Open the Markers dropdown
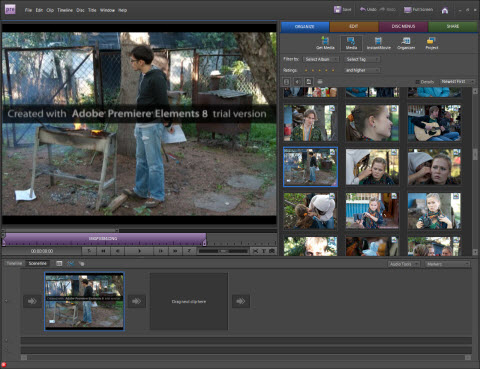The width and height of the screenshot is (480, 369). pyautogui.click(x=448, y=264)
